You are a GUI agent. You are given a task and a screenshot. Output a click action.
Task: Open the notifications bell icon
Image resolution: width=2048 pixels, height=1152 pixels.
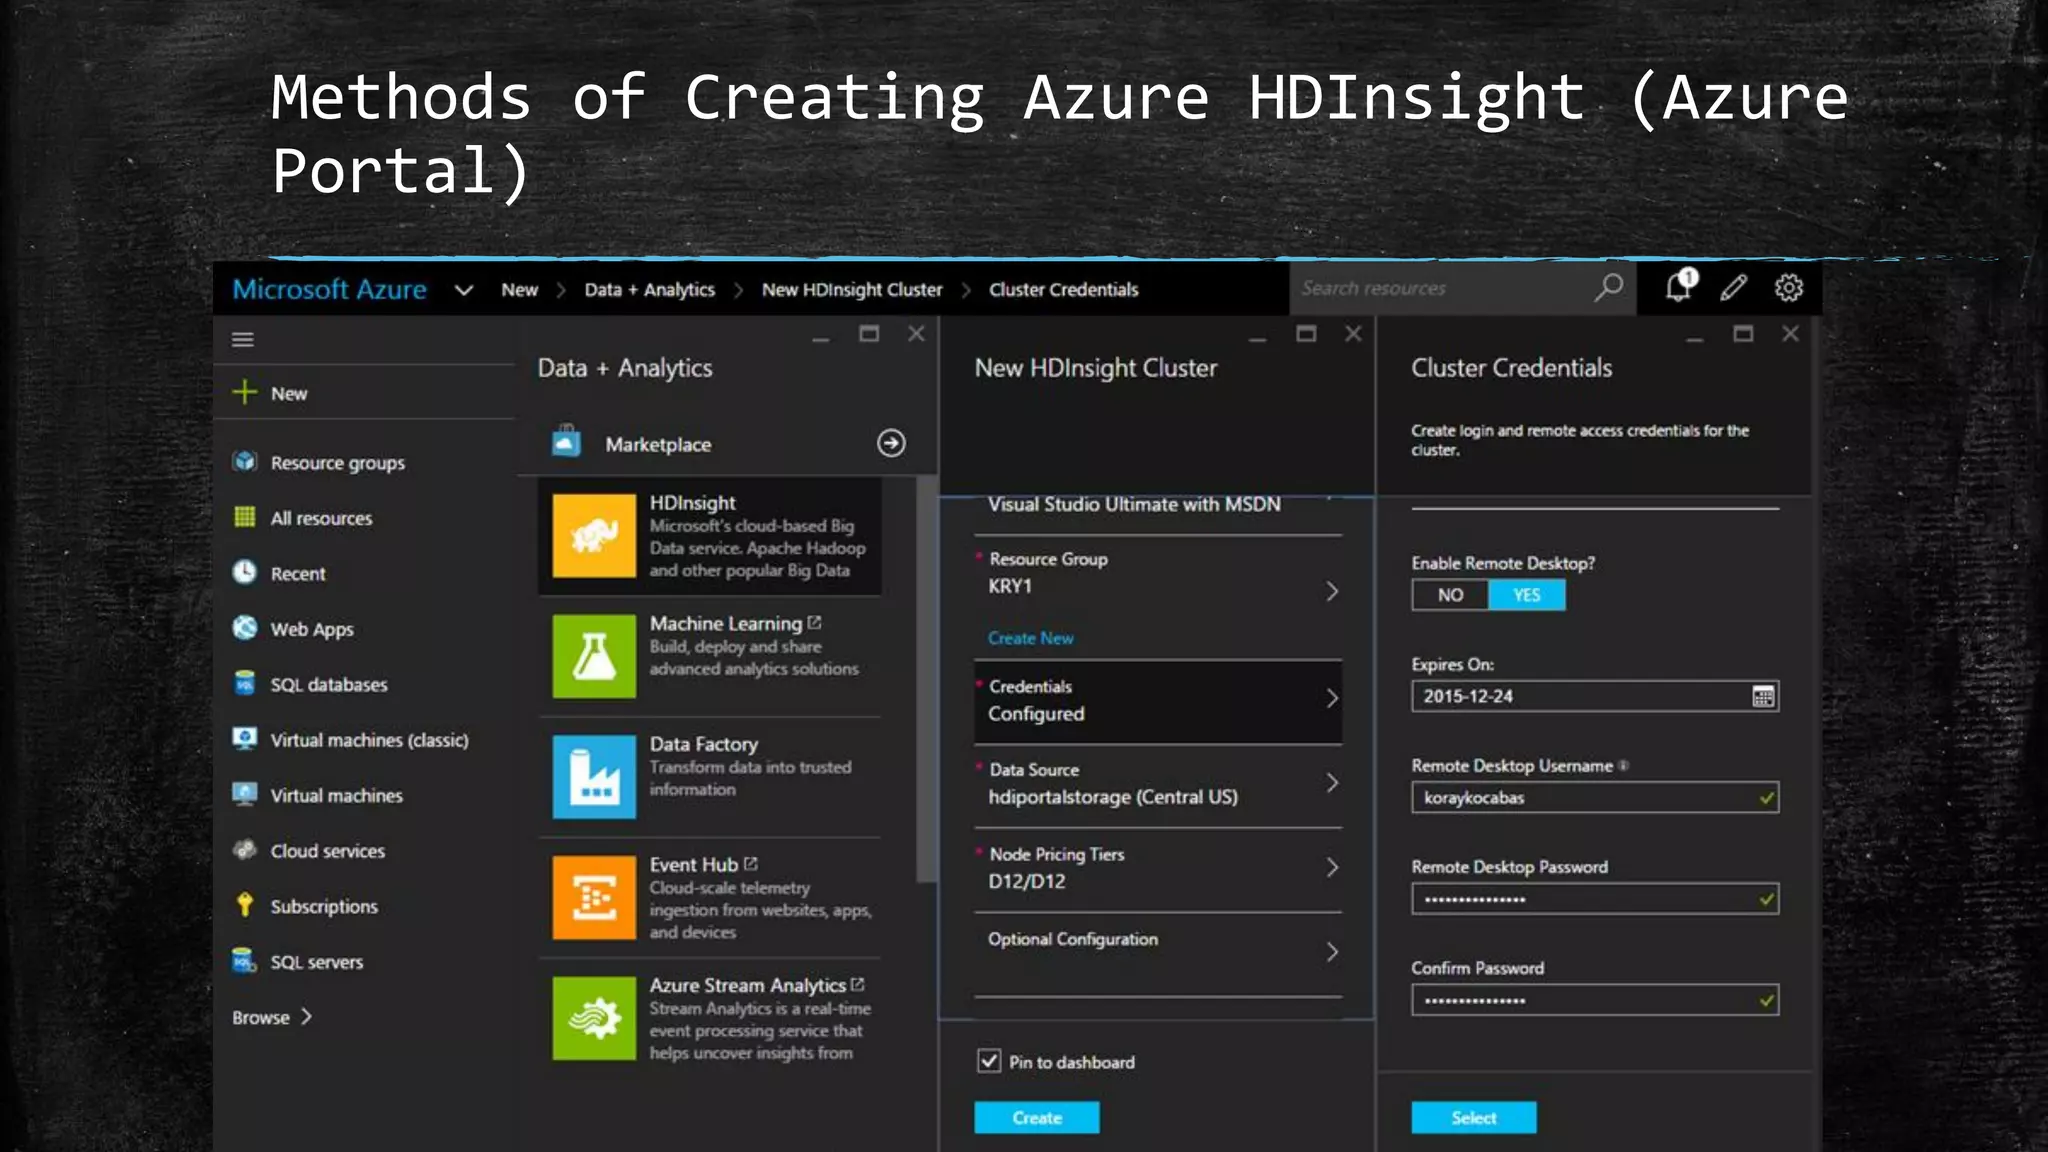[x=1680, y=286]
